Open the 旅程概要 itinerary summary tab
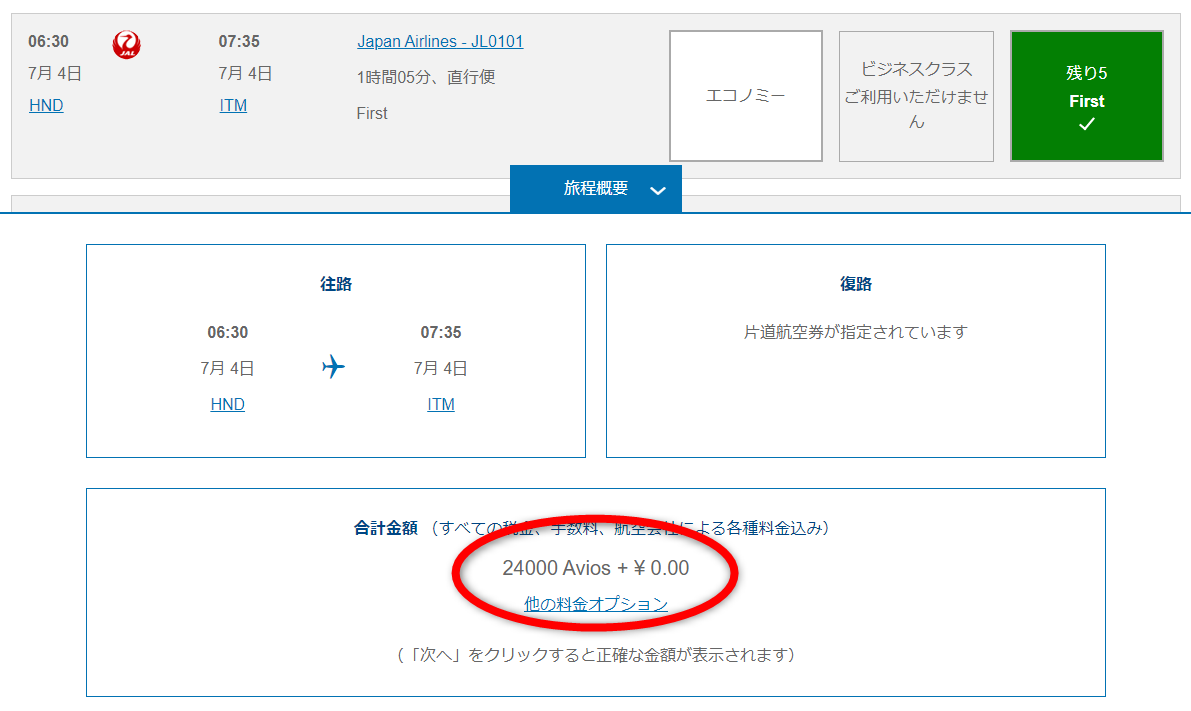This screenshot has width=1191, height=711. pos(596,188)
